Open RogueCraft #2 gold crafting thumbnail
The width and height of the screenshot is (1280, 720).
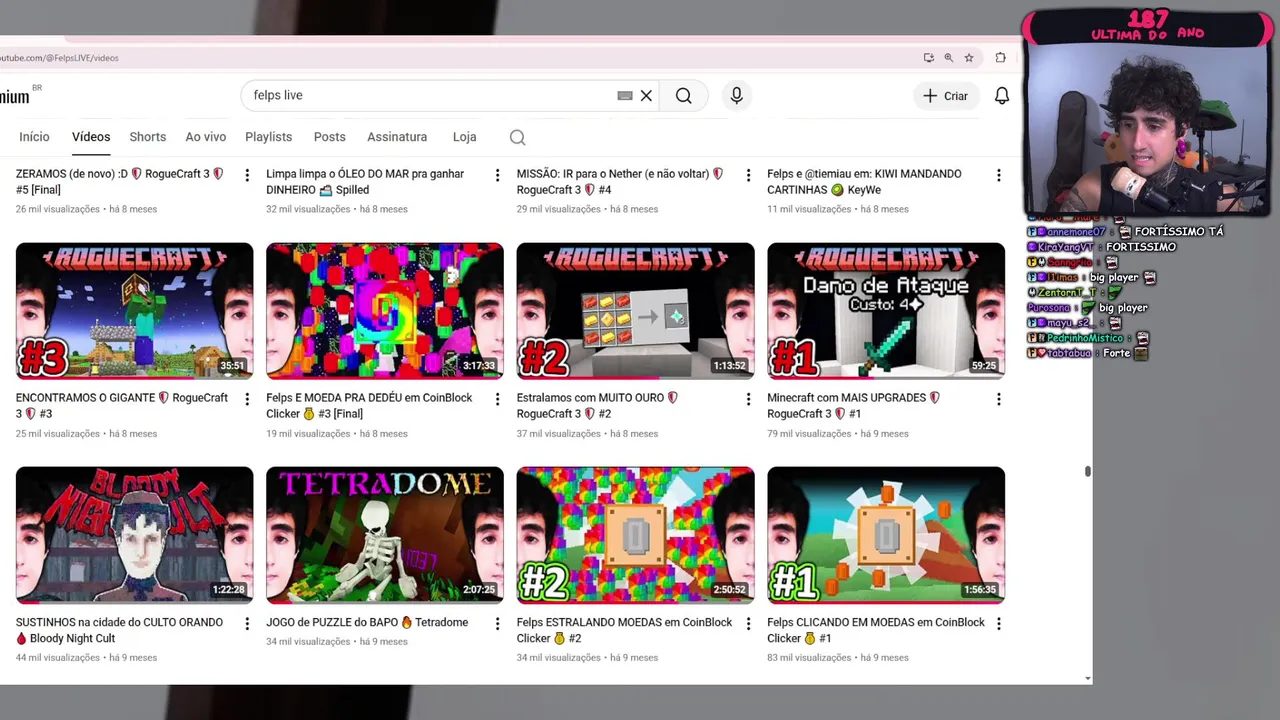636,310
